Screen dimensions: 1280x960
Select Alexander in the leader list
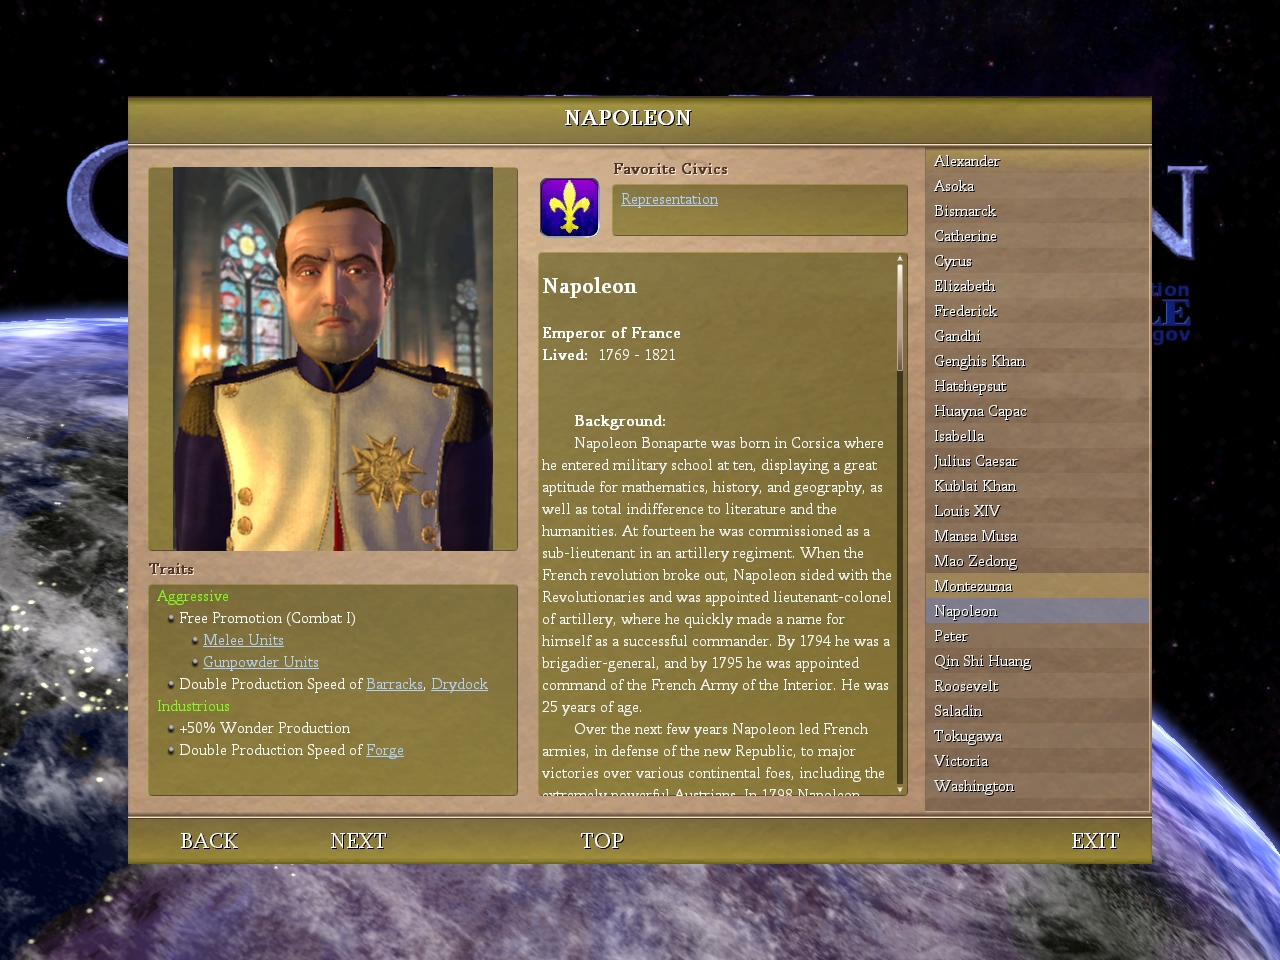coord(1037,161)
